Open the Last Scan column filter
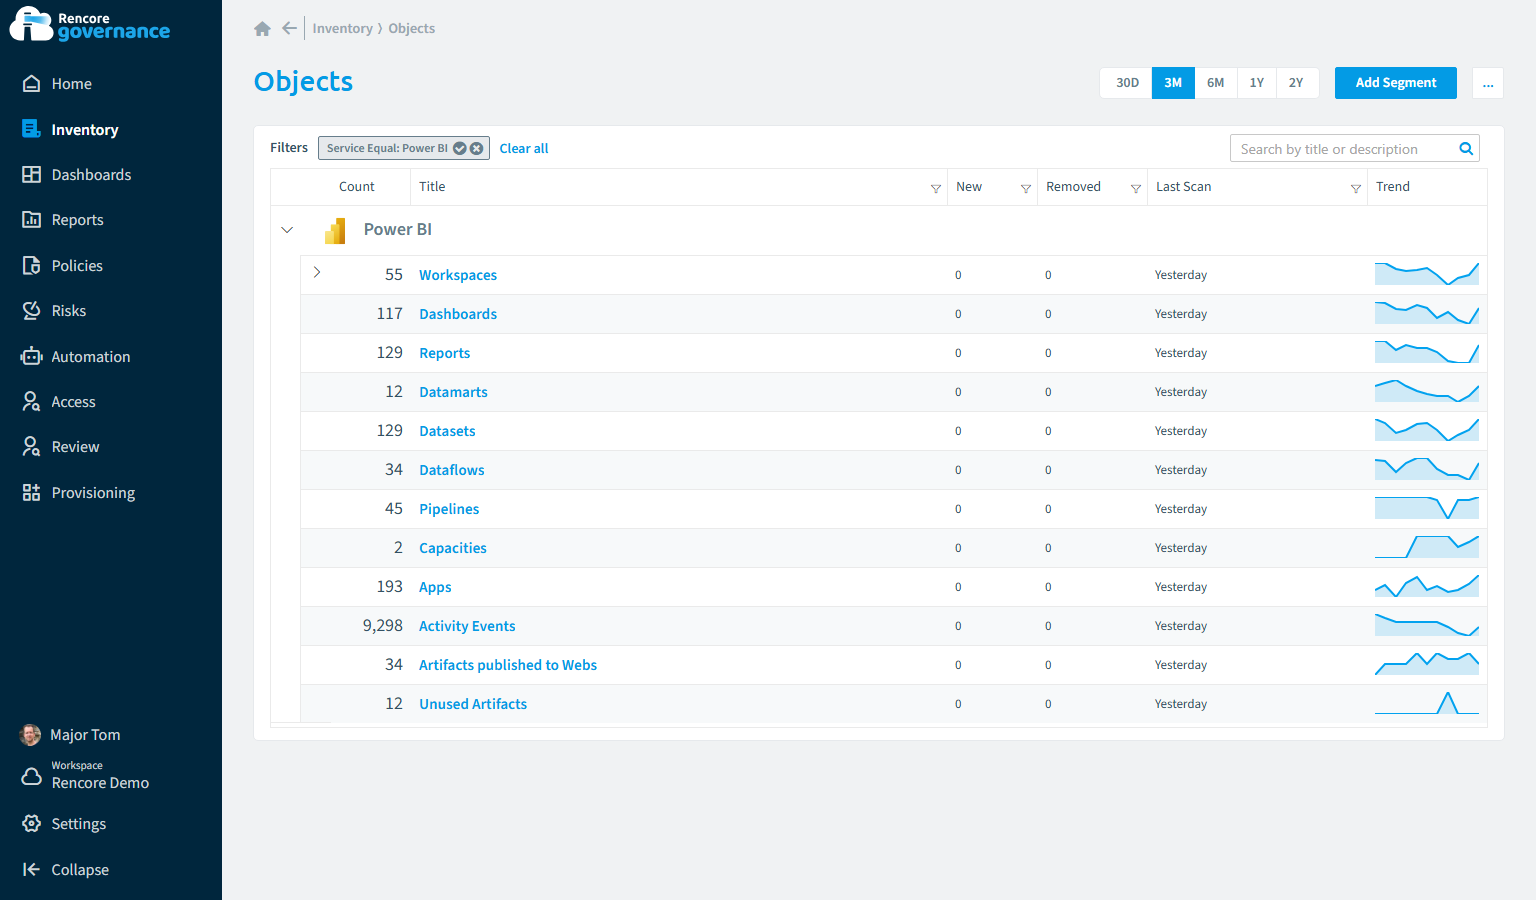1536x900 pixels. click(x=1356, y=188)
